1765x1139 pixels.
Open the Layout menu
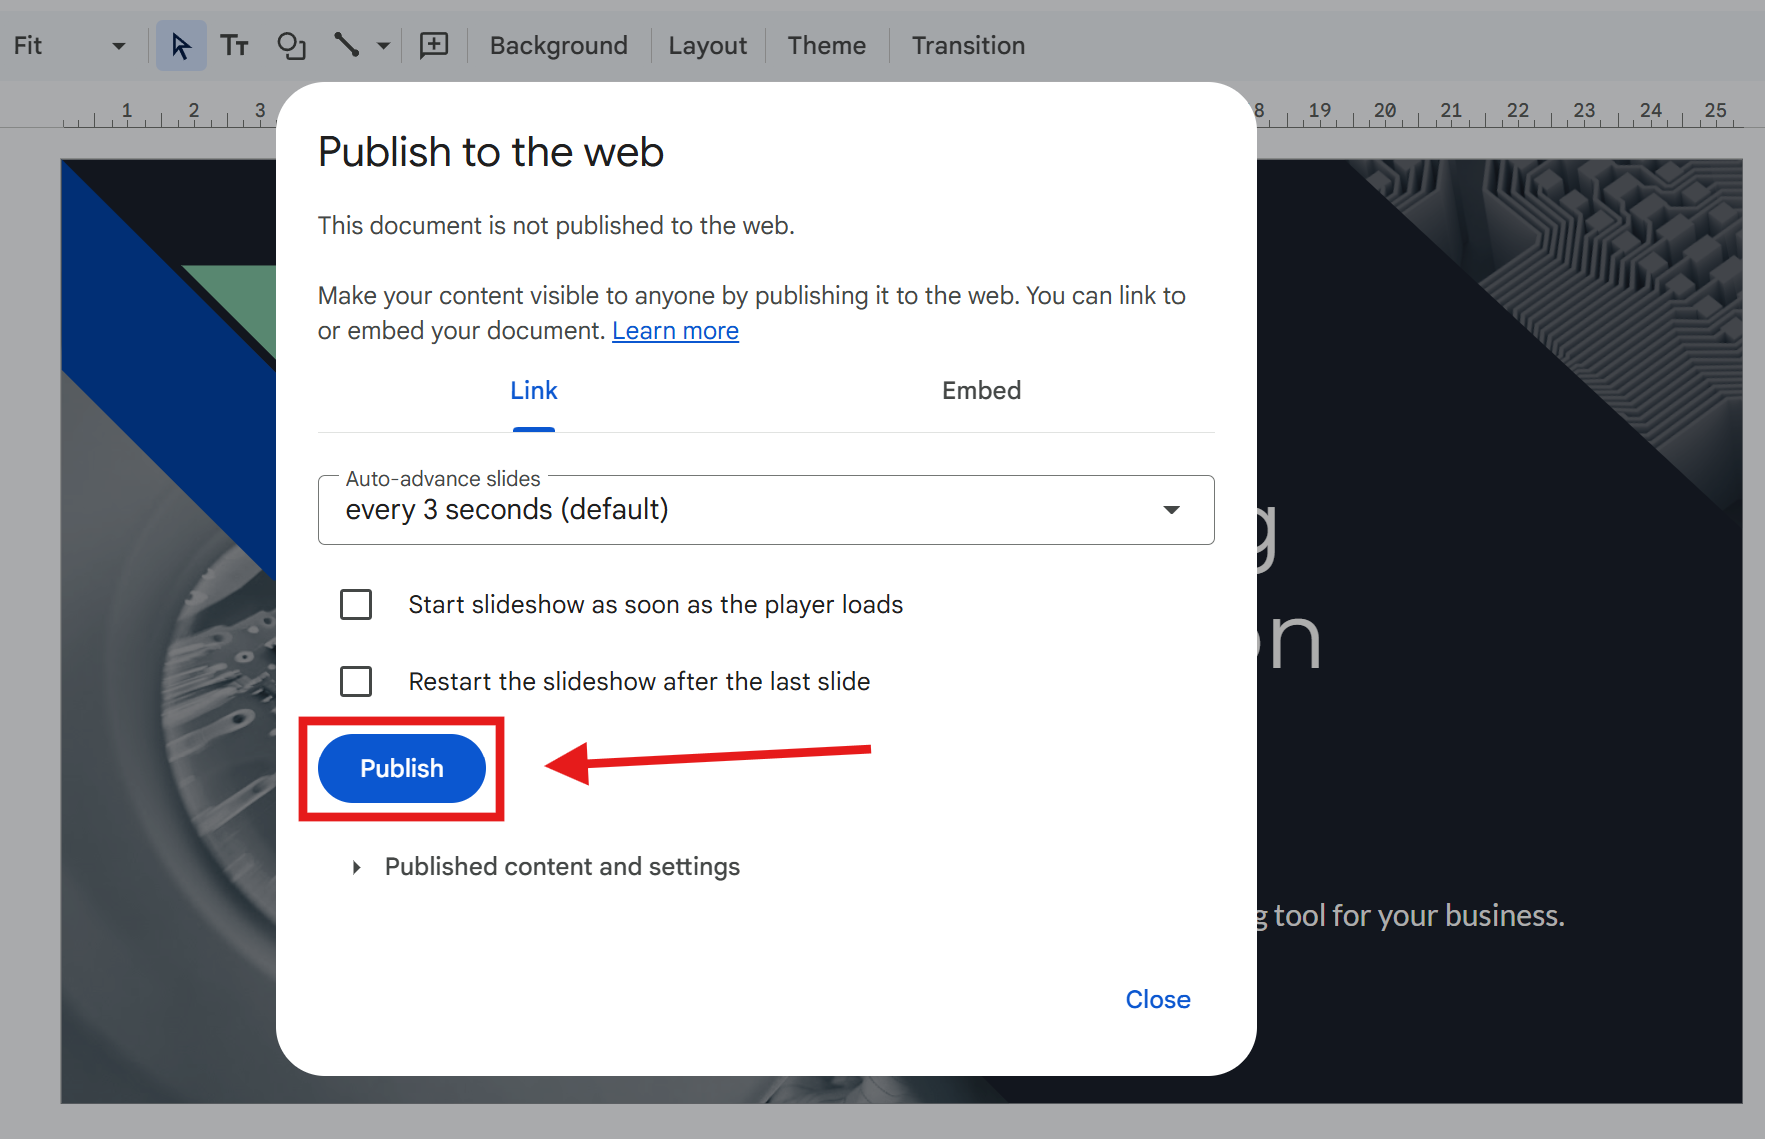coord(707,46)
